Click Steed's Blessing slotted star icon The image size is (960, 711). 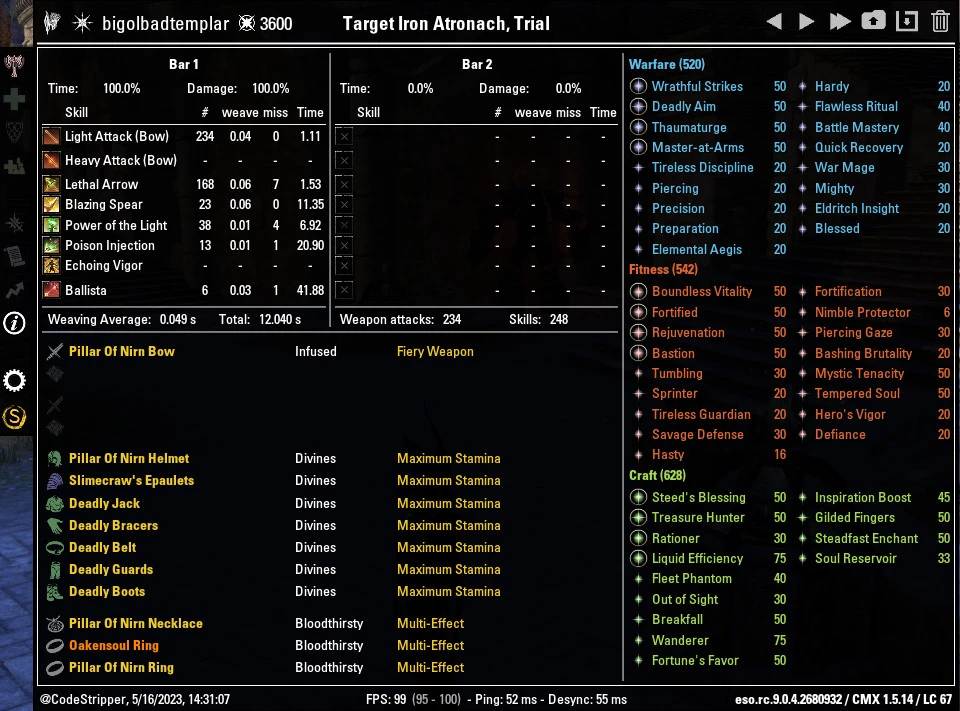(639, 497)
